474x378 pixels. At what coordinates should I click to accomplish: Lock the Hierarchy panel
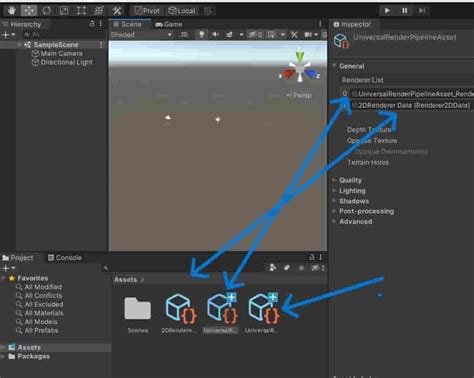(92, 24)
